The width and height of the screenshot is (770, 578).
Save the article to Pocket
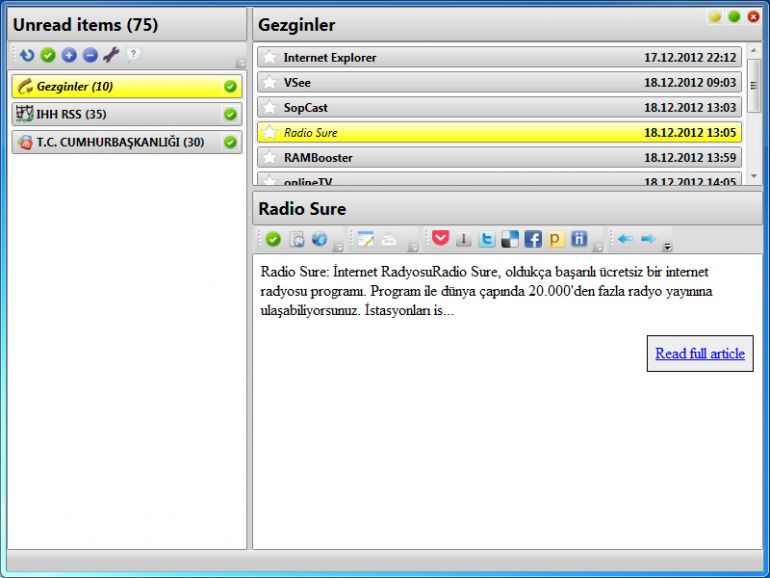441,239
